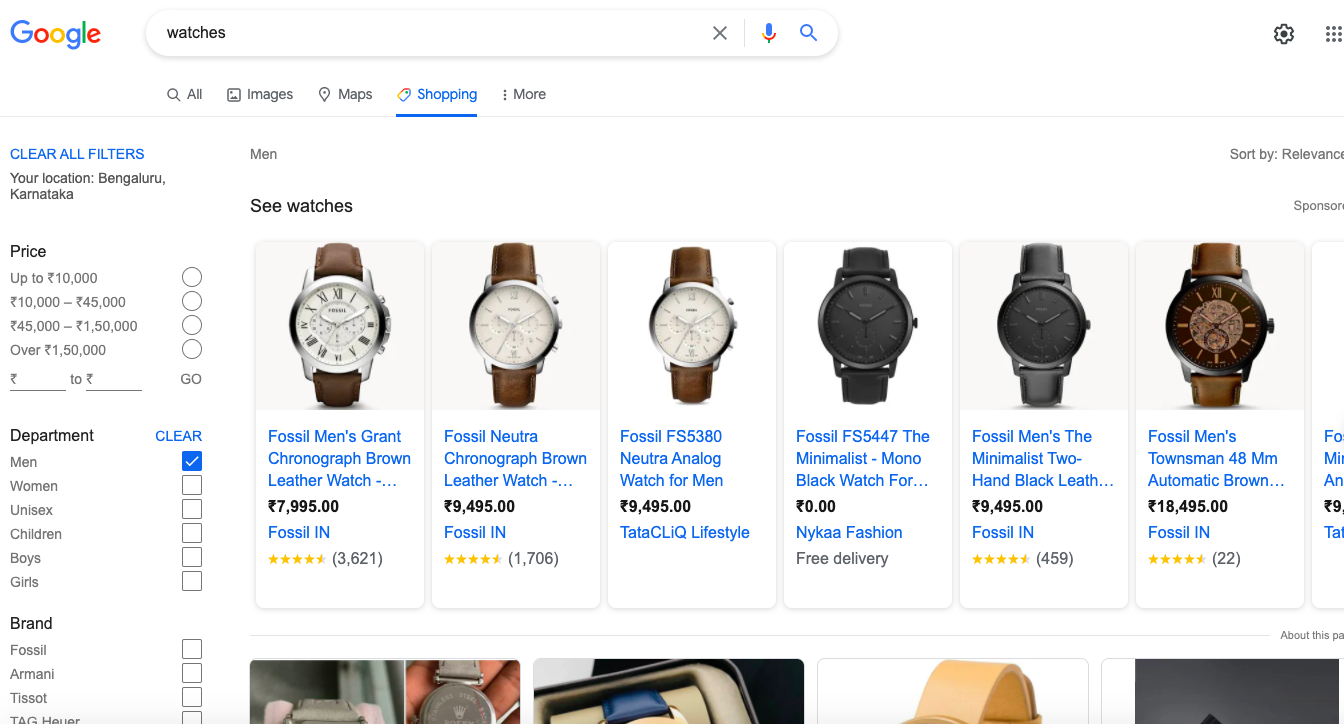
Task: Open Fossil Men's The Minimalist Two-Hand link
Action: pos(1043,458)
